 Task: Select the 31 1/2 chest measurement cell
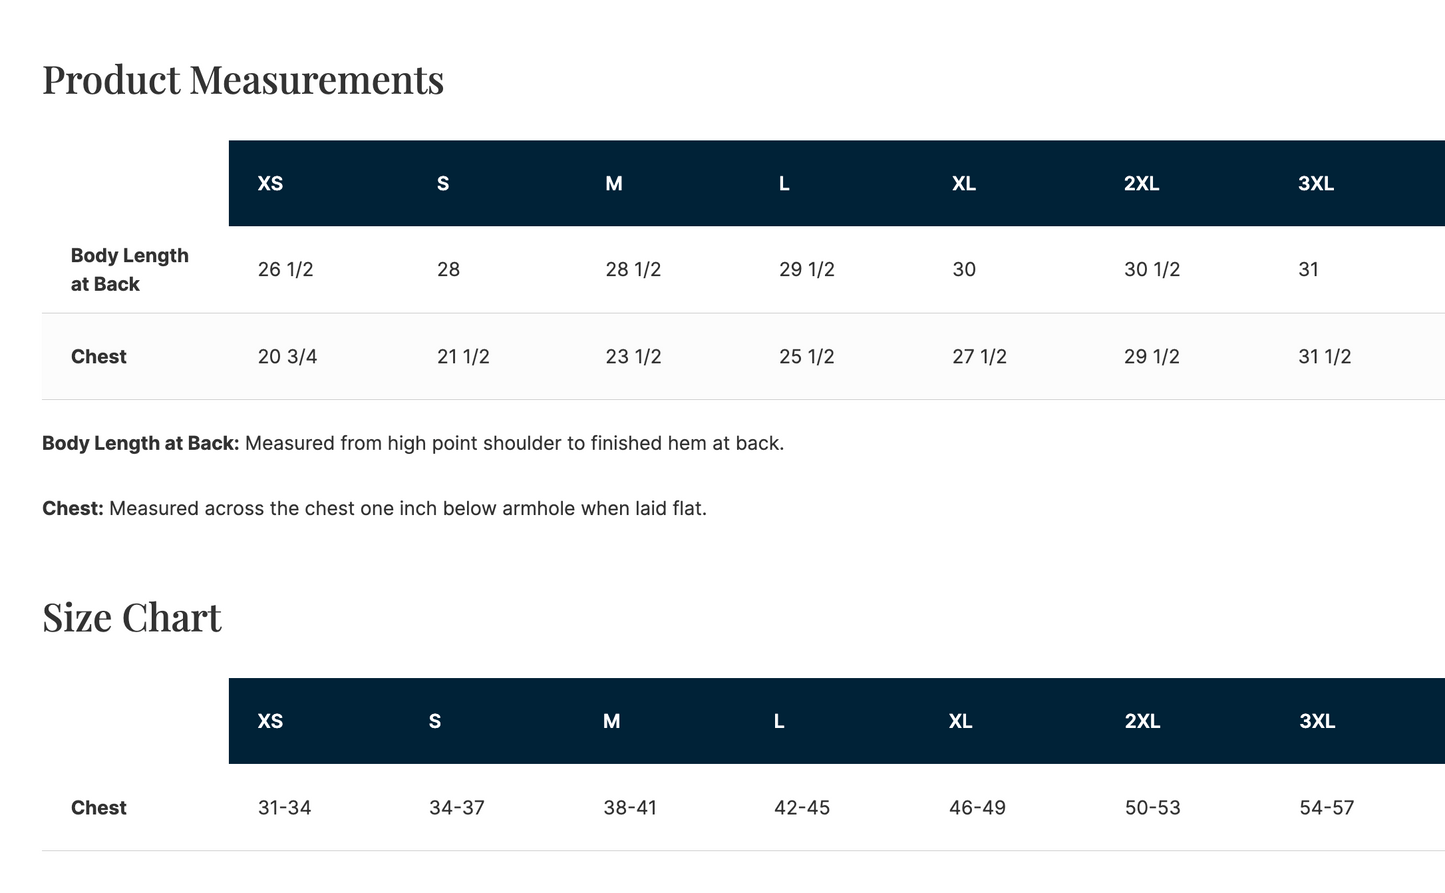1325,357
